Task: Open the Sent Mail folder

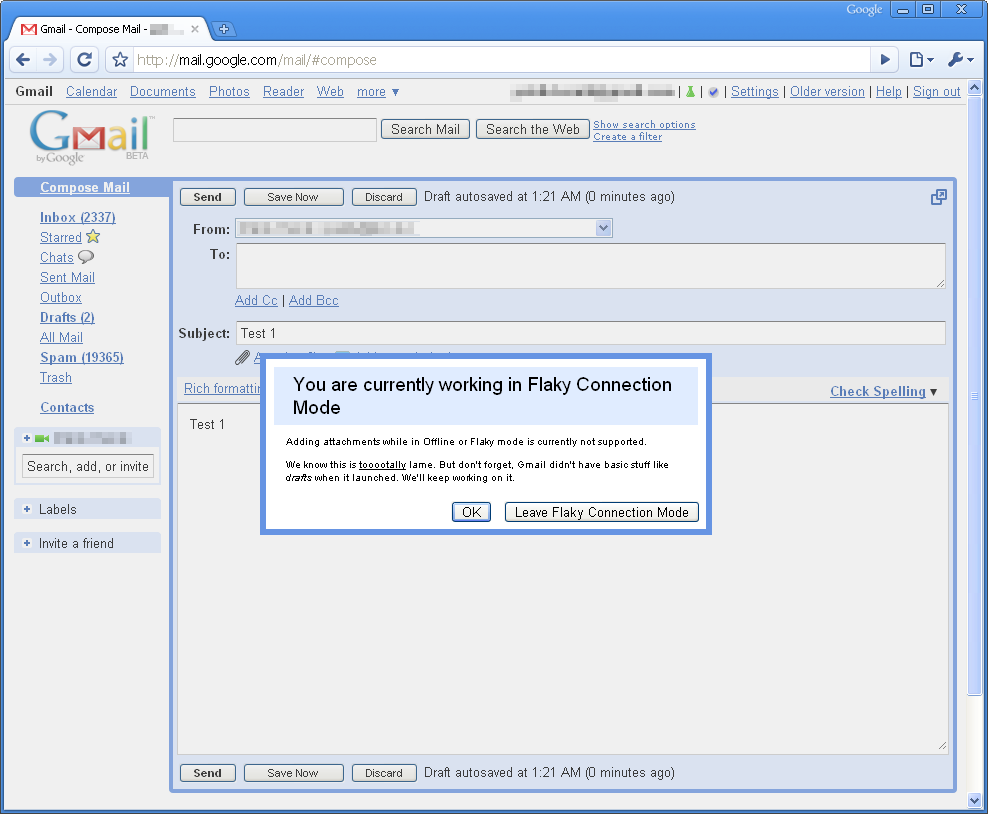Action: coord(67,278)
